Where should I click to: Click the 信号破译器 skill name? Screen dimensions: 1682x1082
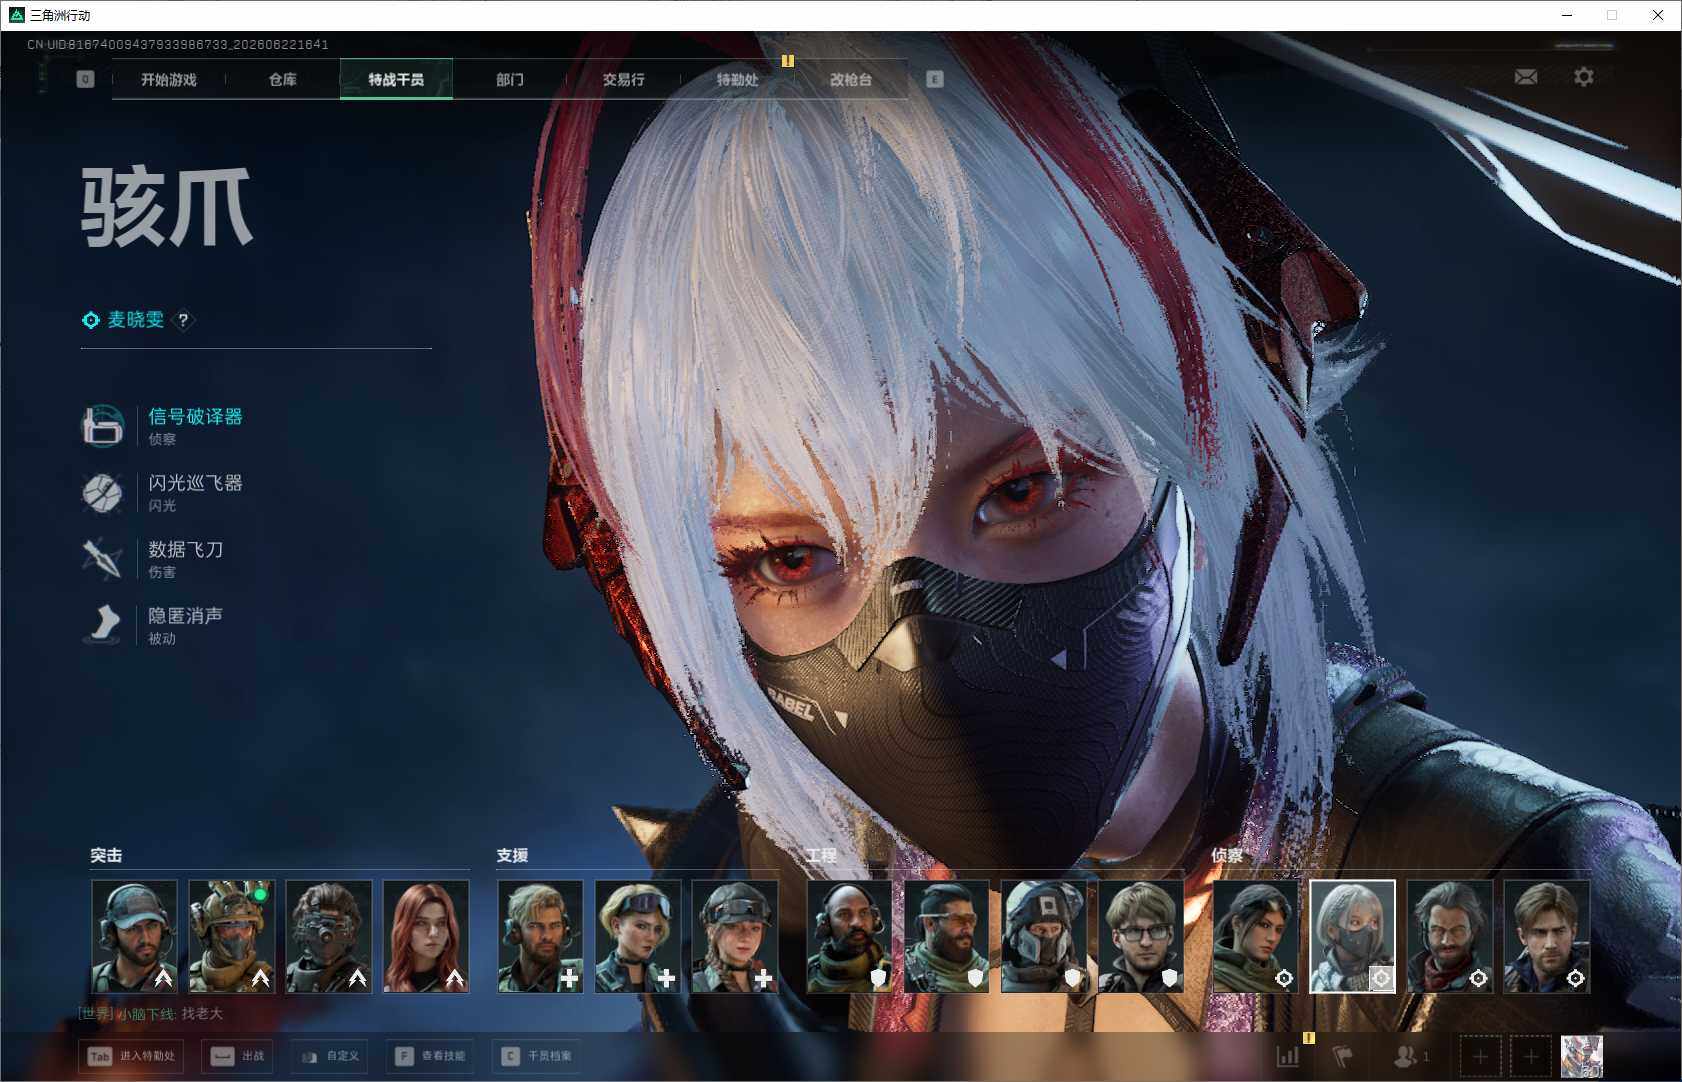pos(195,417)
